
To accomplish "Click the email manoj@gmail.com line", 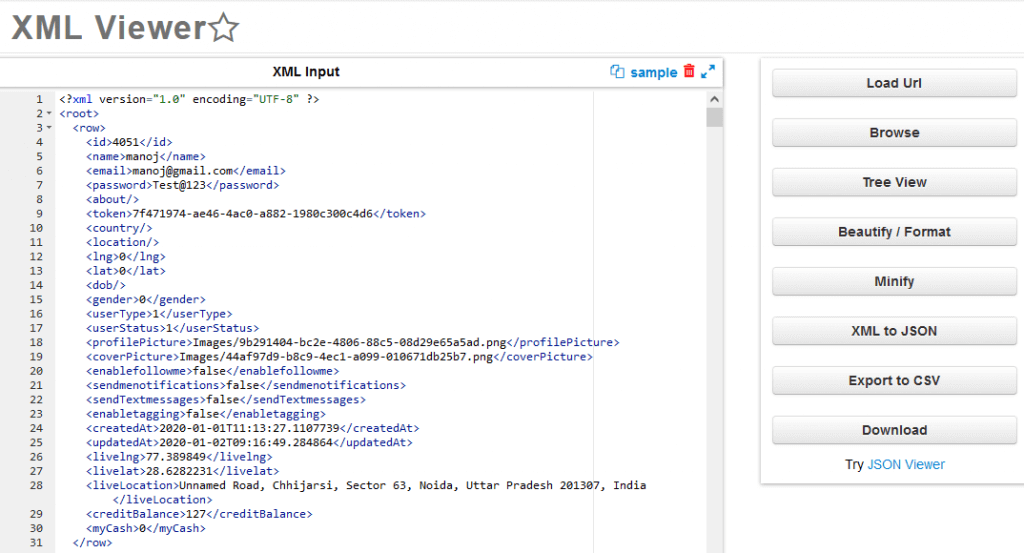I will point(186,171).
